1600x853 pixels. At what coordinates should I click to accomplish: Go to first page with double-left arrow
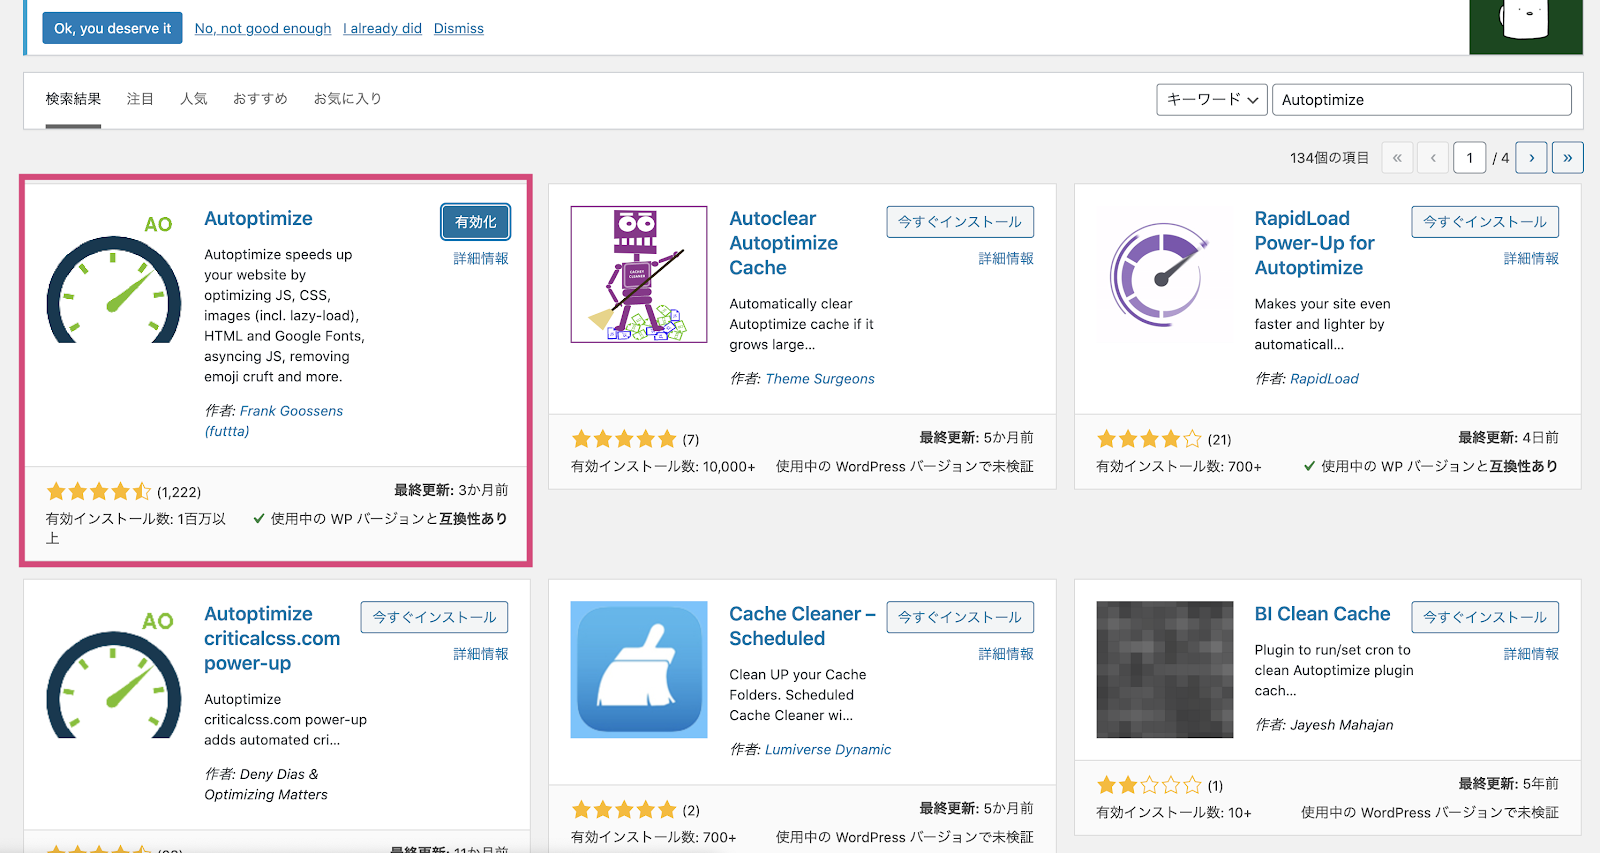(x=1397, y=158)
